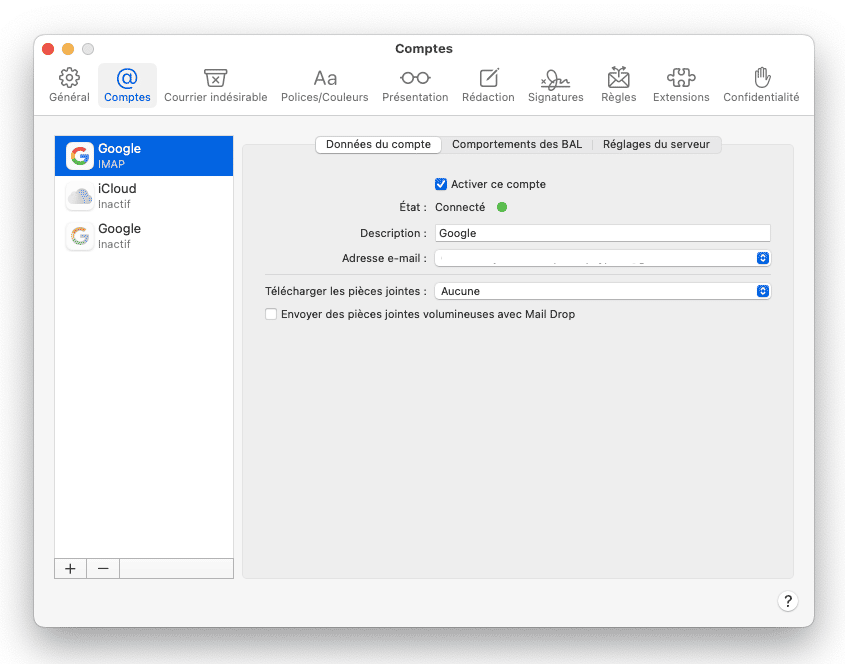Open Extensions puzzle piece icon
Image resolution: width=845 pixels, height=664 pixels.
(681, 78)
